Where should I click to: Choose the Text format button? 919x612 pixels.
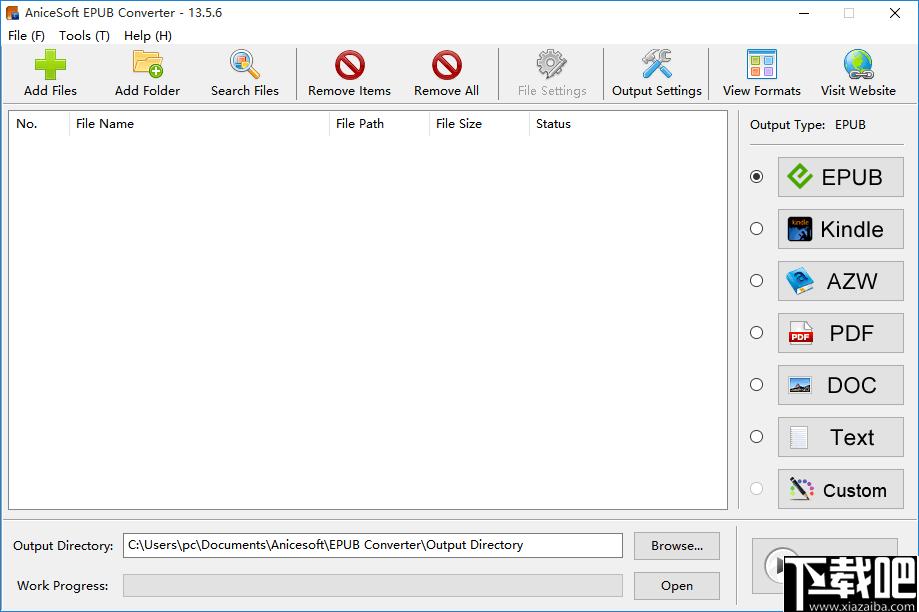(x=840, y=437)
